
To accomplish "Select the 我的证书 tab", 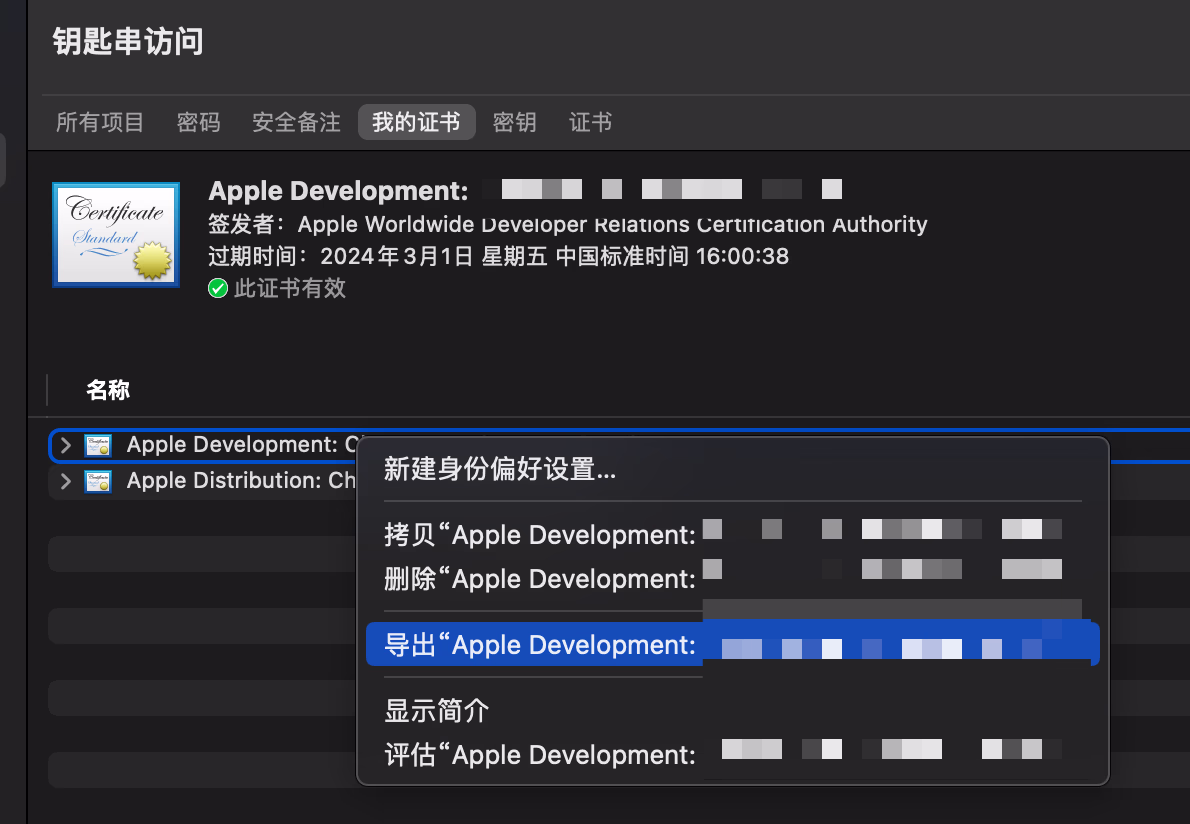I will (416, 122).
